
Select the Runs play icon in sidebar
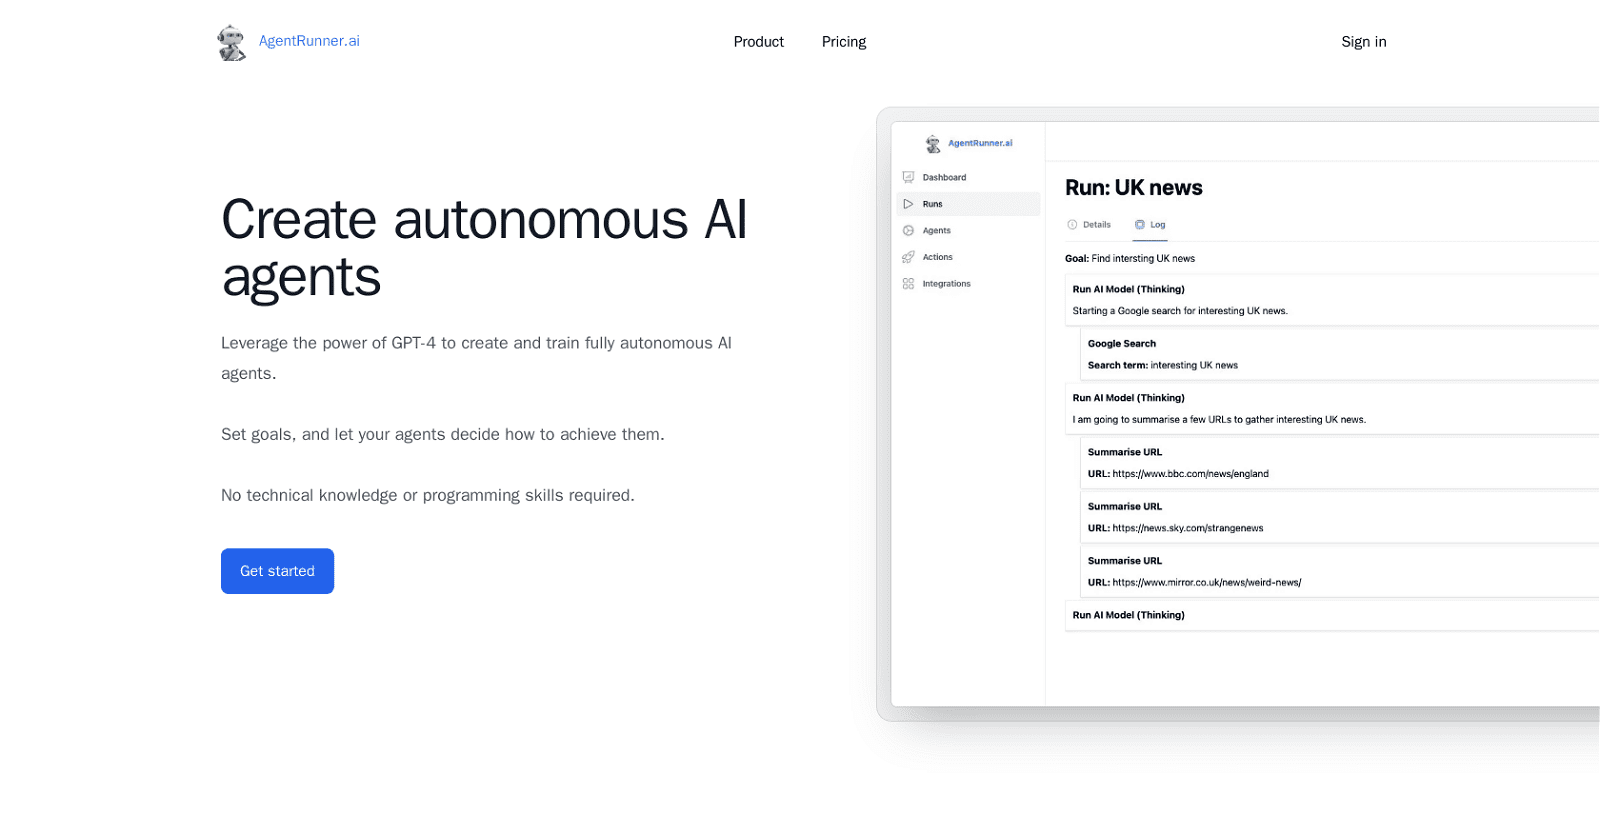point(908,204)
